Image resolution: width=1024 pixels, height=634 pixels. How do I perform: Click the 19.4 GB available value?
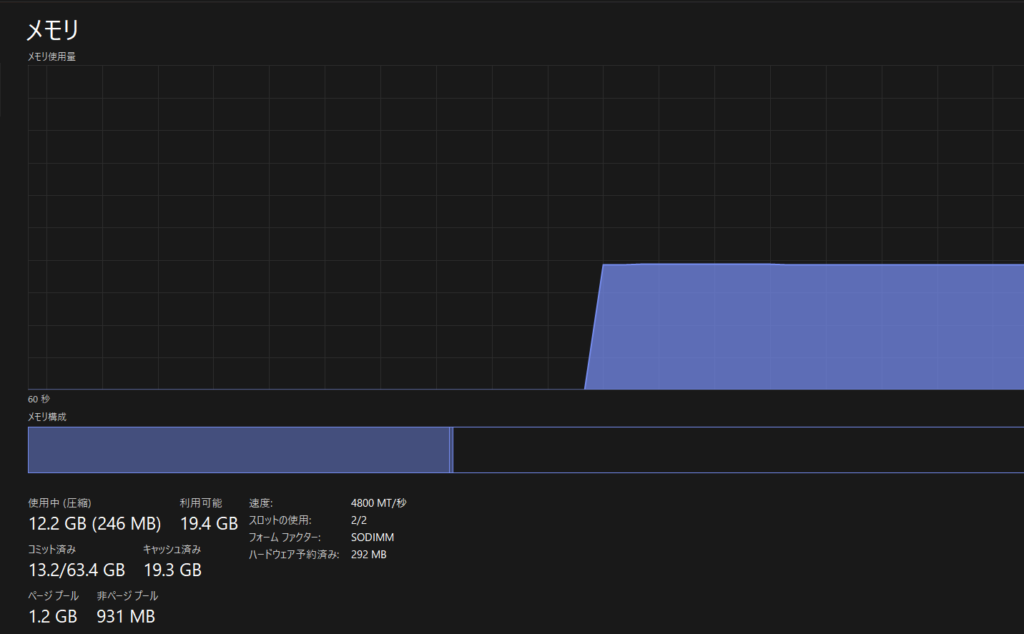[212, 523]
